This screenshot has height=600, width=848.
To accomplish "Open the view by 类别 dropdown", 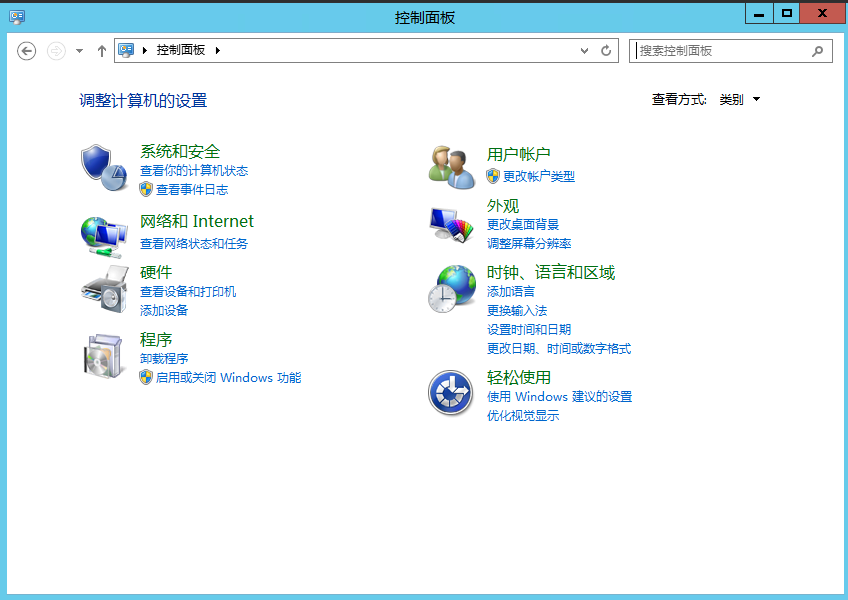I will (739, 100).
